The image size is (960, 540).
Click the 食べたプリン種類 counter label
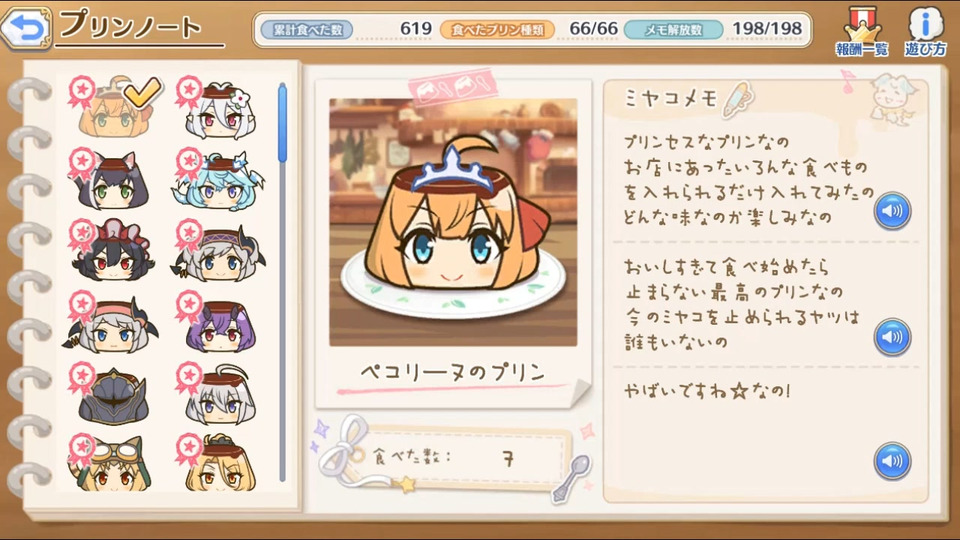tap(498, 29)
